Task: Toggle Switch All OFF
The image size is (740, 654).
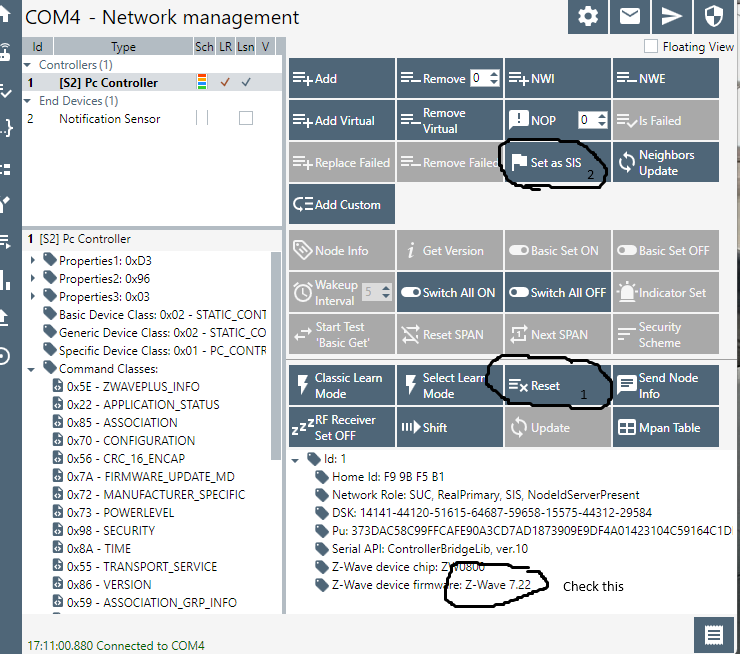Action: [x=556, y=293]
